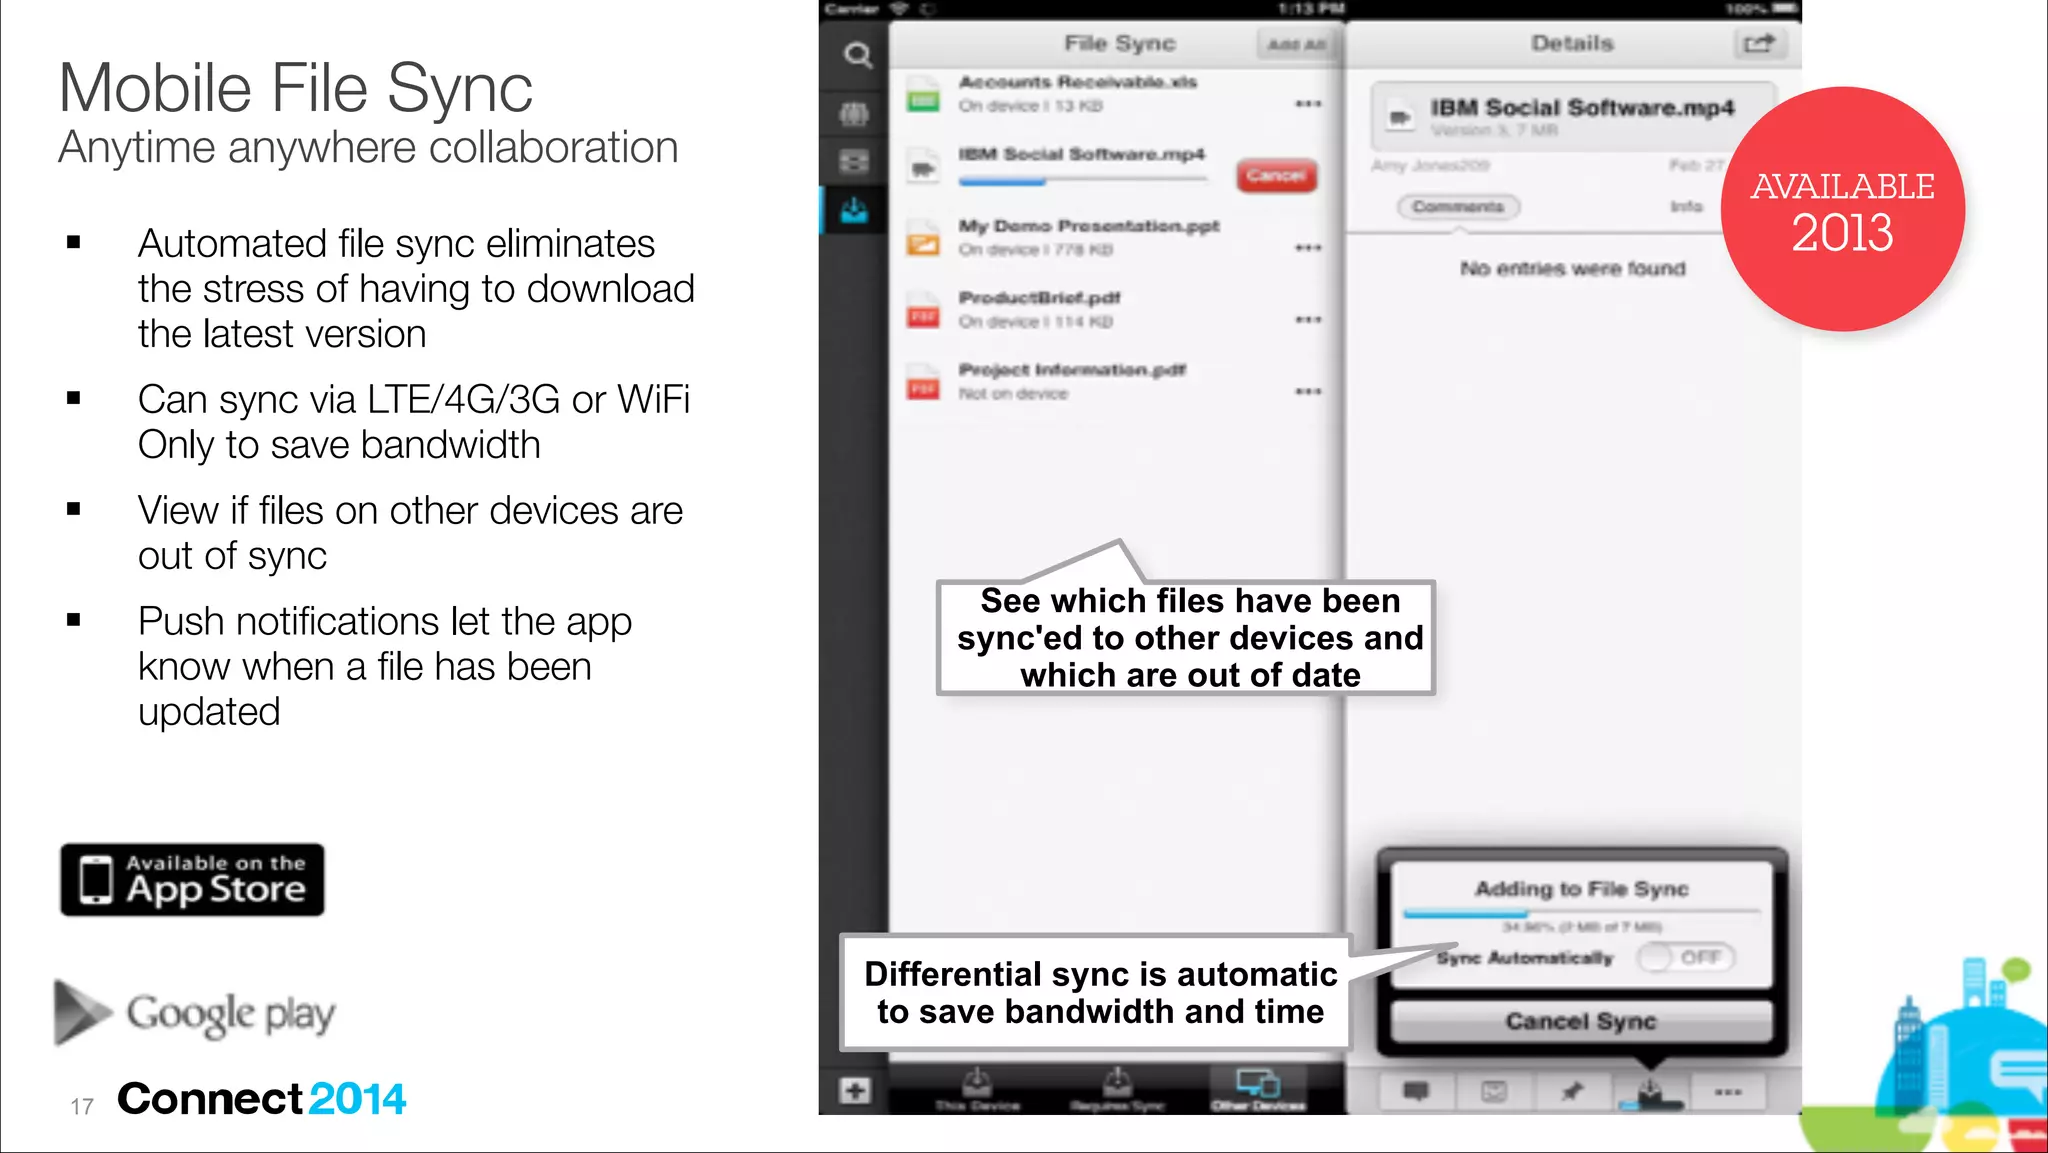Open Project Information.pdf file icon
The height and width of the screenshot is (1153, 2048).
point(923,382)
